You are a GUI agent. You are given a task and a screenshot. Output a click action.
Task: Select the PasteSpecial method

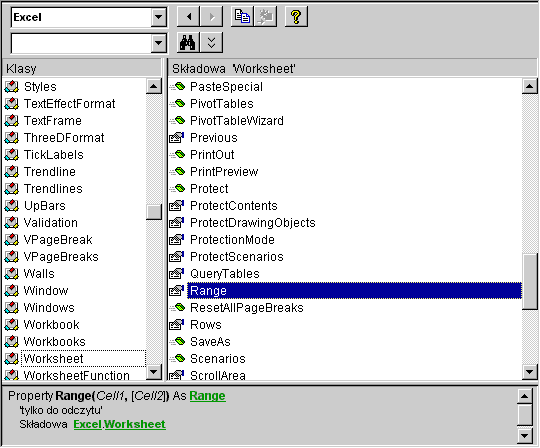[226, 87]
